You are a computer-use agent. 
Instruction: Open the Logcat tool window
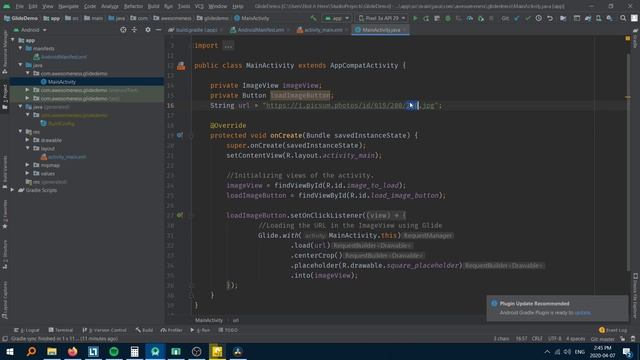click(27, 330)
